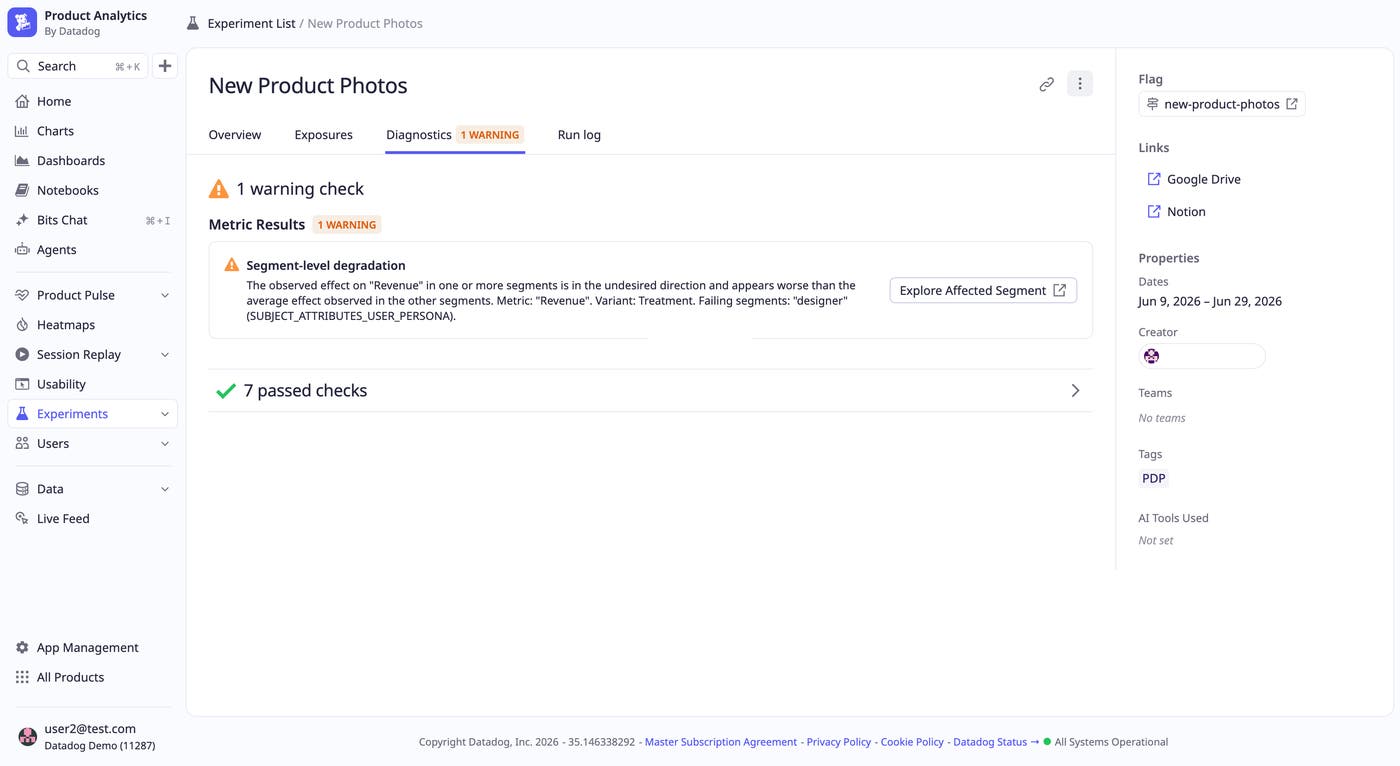Go to Dashboards in sidebar
This screenshot has height=766, width=1400.
pyautogui.click(x=92, y=160)
